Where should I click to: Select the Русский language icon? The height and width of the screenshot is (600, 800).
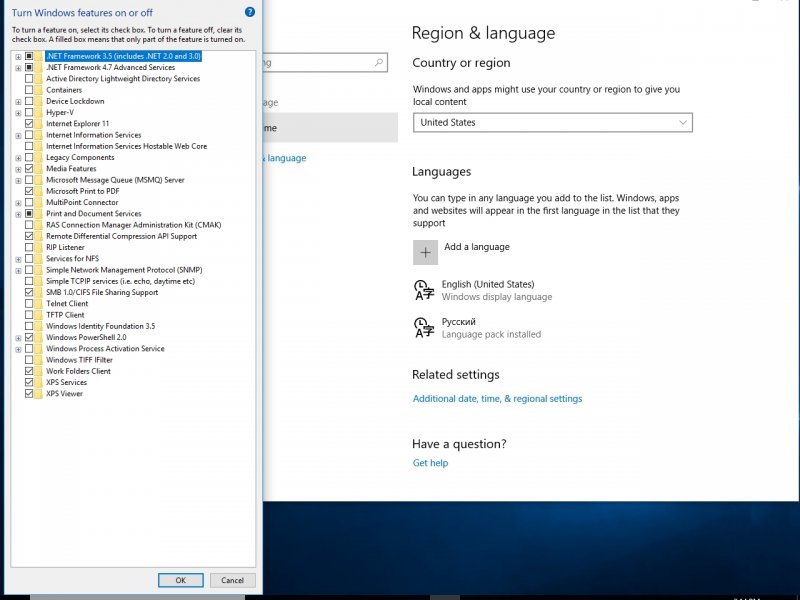pos(423,328)
